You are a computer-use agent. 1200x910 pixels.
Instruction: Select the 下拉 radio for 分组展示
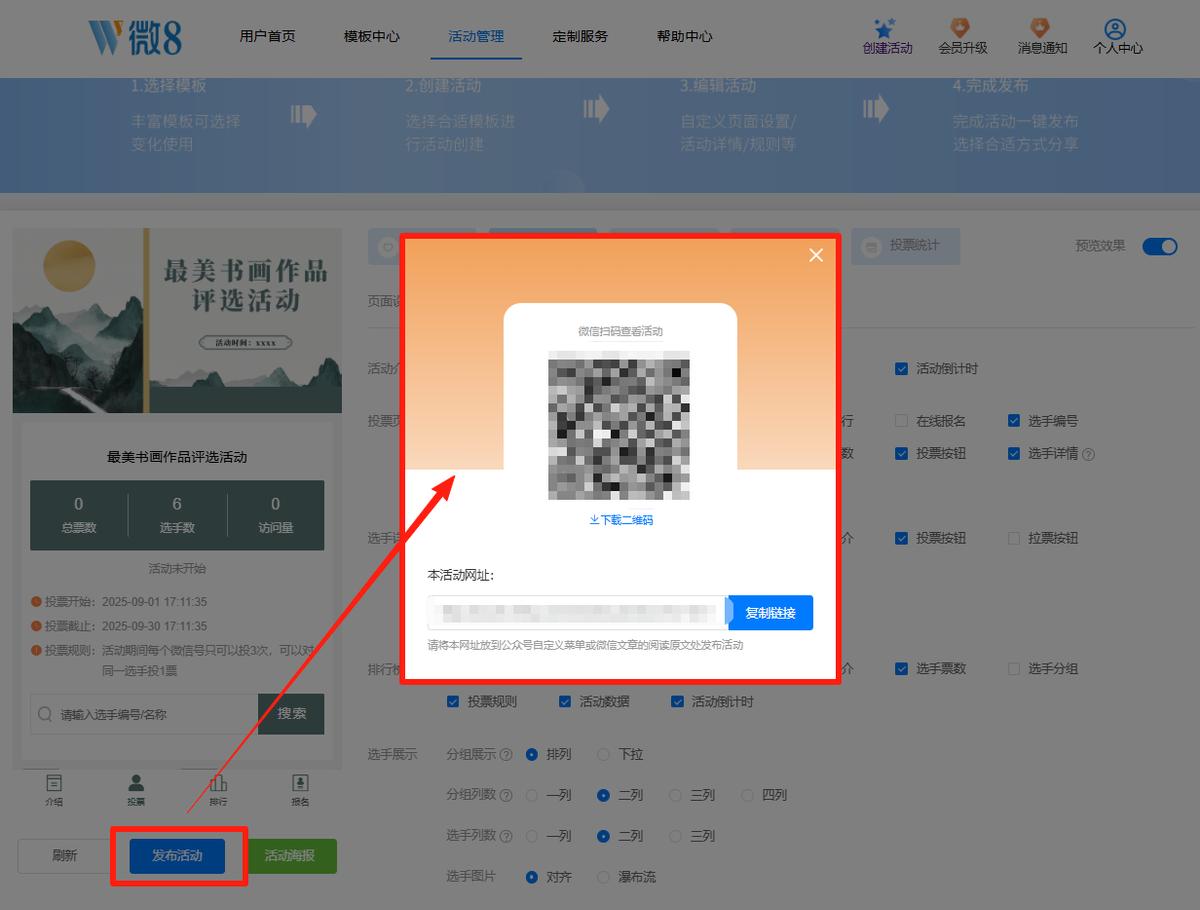[603, 754]
